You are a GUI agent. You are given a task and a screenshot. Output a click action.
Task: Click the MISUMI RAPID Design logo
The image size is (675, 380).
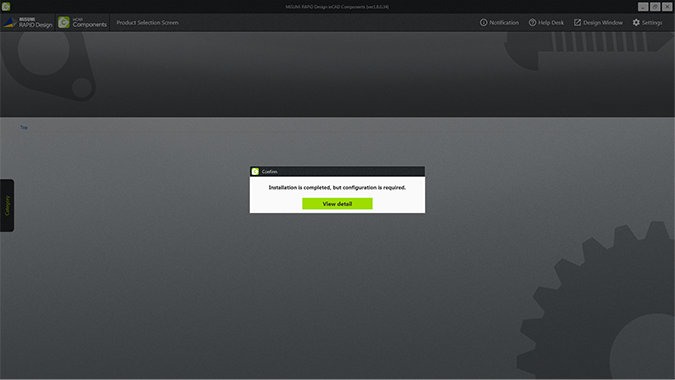[28, 22]
